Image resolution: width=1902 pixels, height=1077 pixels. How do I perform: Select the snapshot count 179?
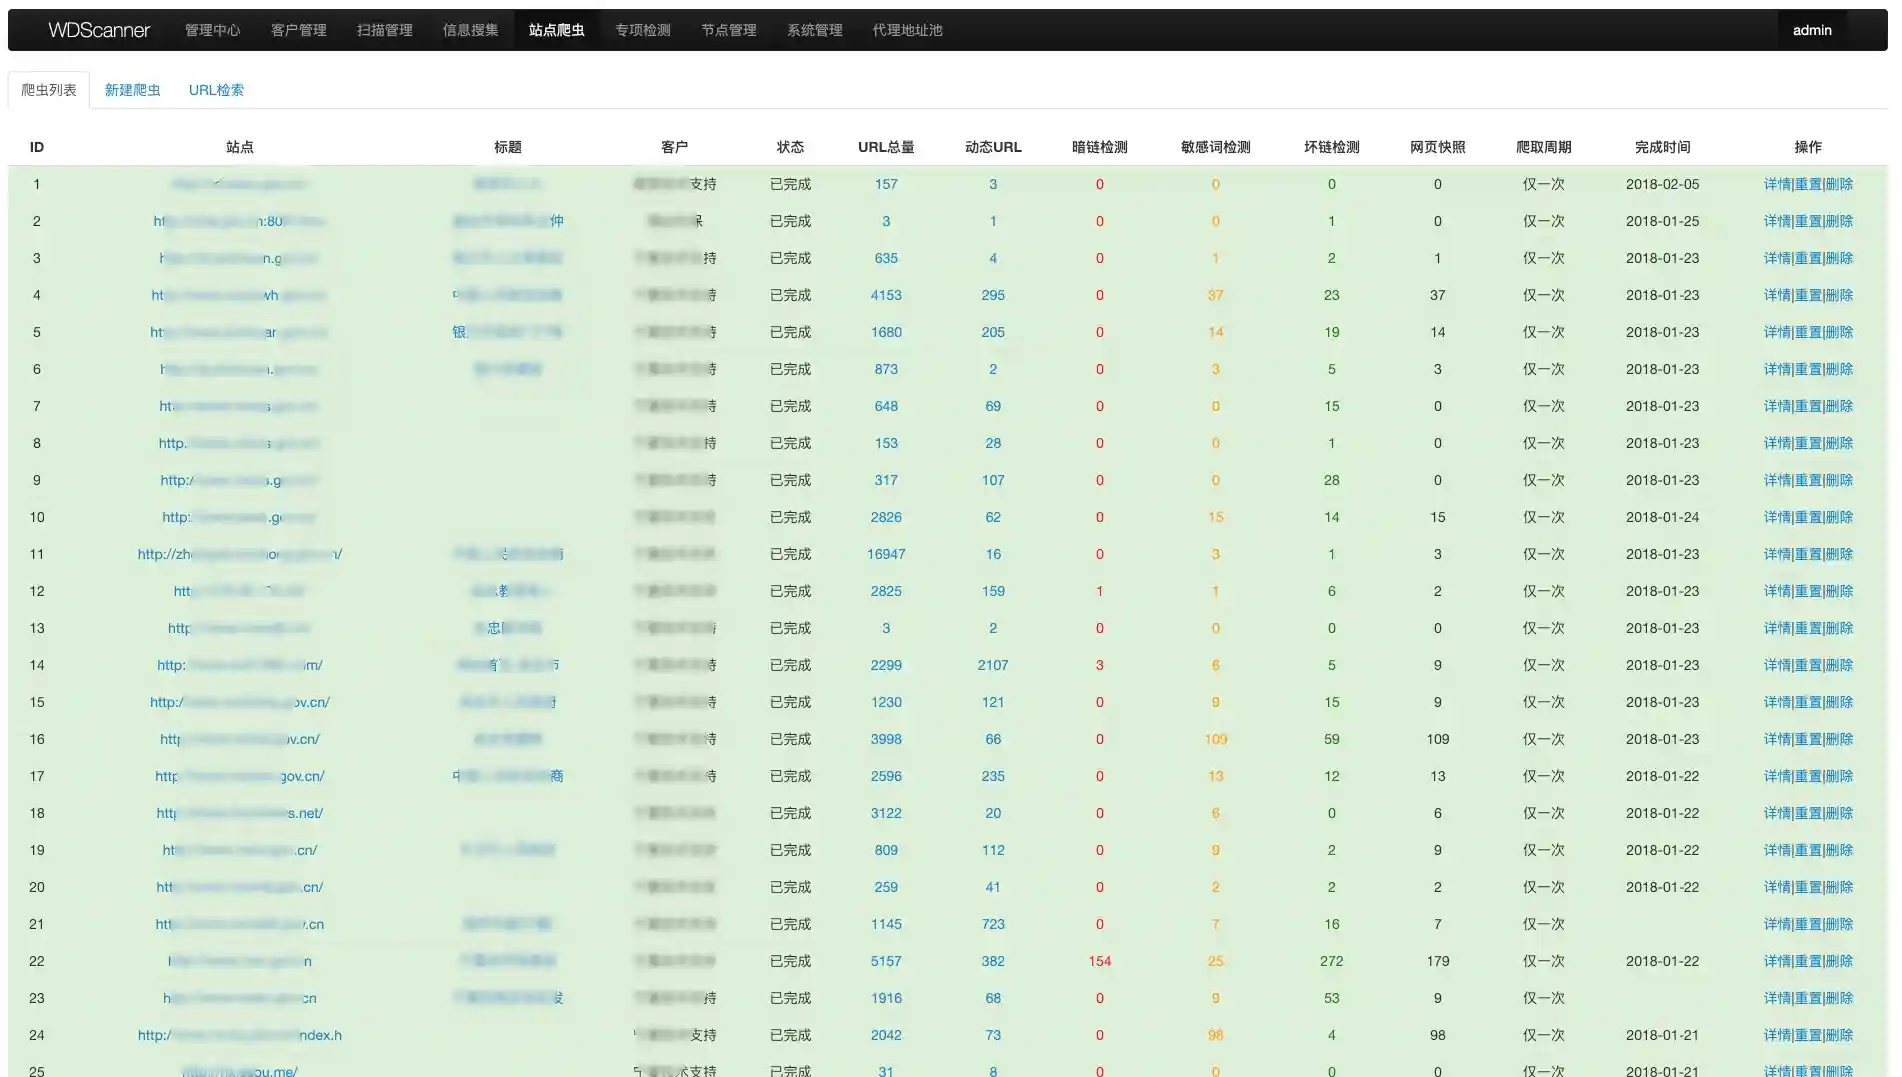[x=1438, y=961]
